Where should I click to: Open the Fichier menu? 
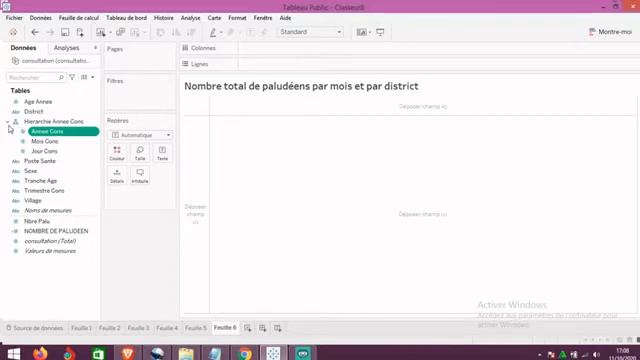coord(14,18)
